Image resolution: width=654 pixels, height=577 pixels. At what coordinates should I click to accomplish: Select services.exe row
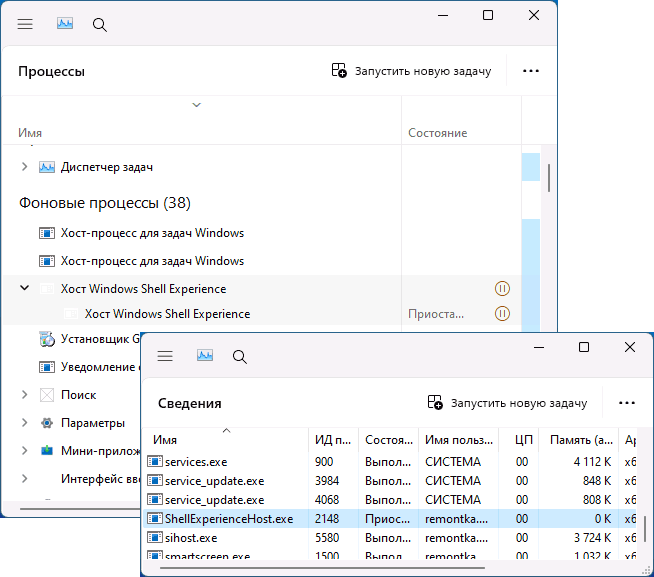point(390,462)
